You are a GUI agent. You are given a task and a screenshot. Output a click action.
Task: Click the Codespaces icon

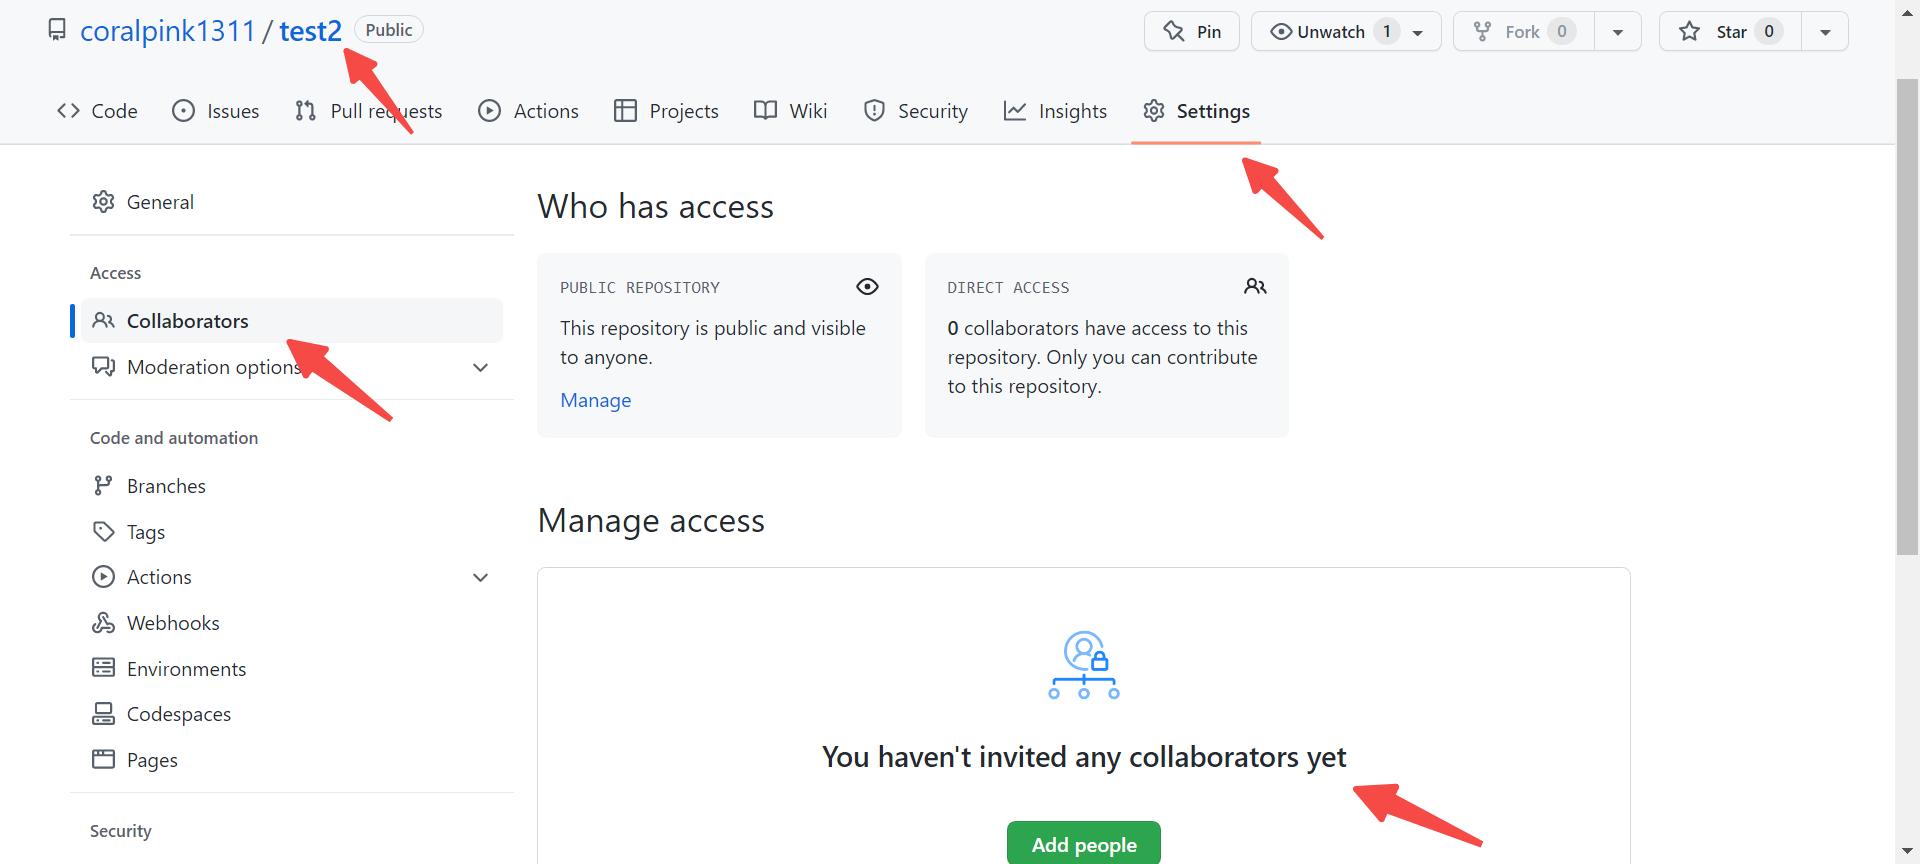pos(103,714)
